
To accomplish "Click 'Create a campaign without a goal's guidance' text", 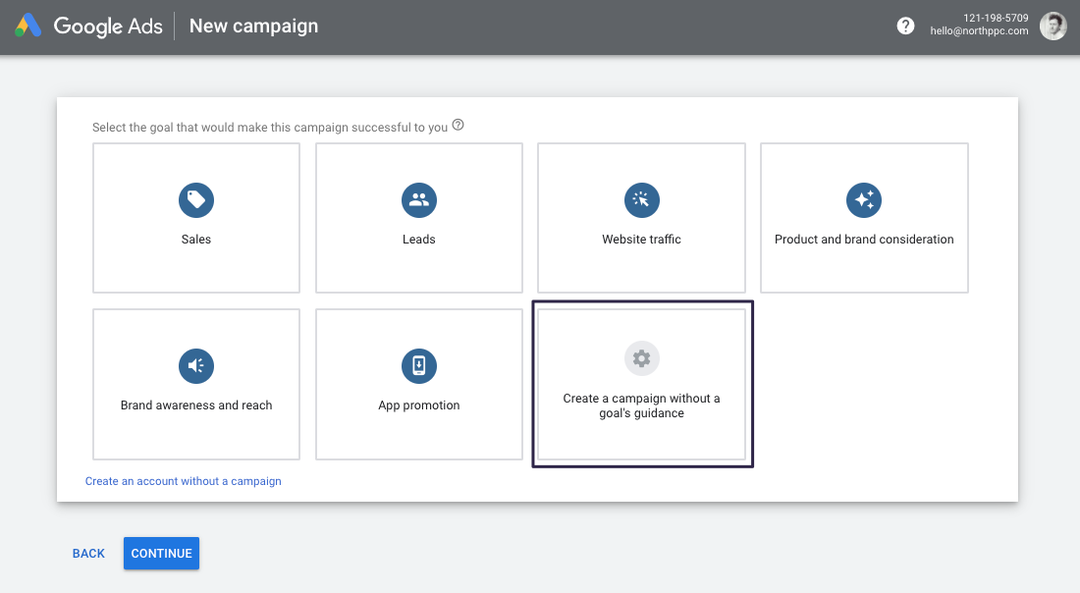I will point(641,406).
